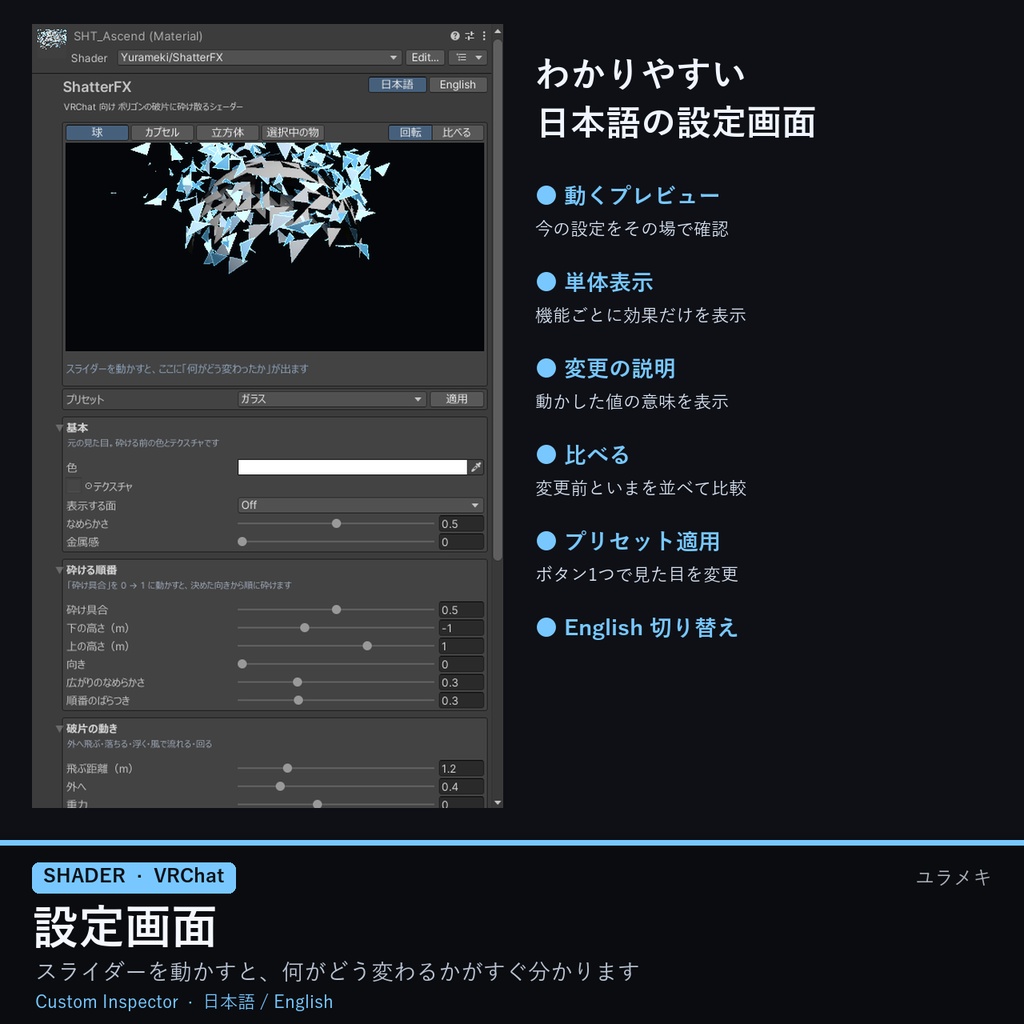Click the eyedropper next to the color field
This screenshot has width=1024, height=1024.
tap(476, 467)
